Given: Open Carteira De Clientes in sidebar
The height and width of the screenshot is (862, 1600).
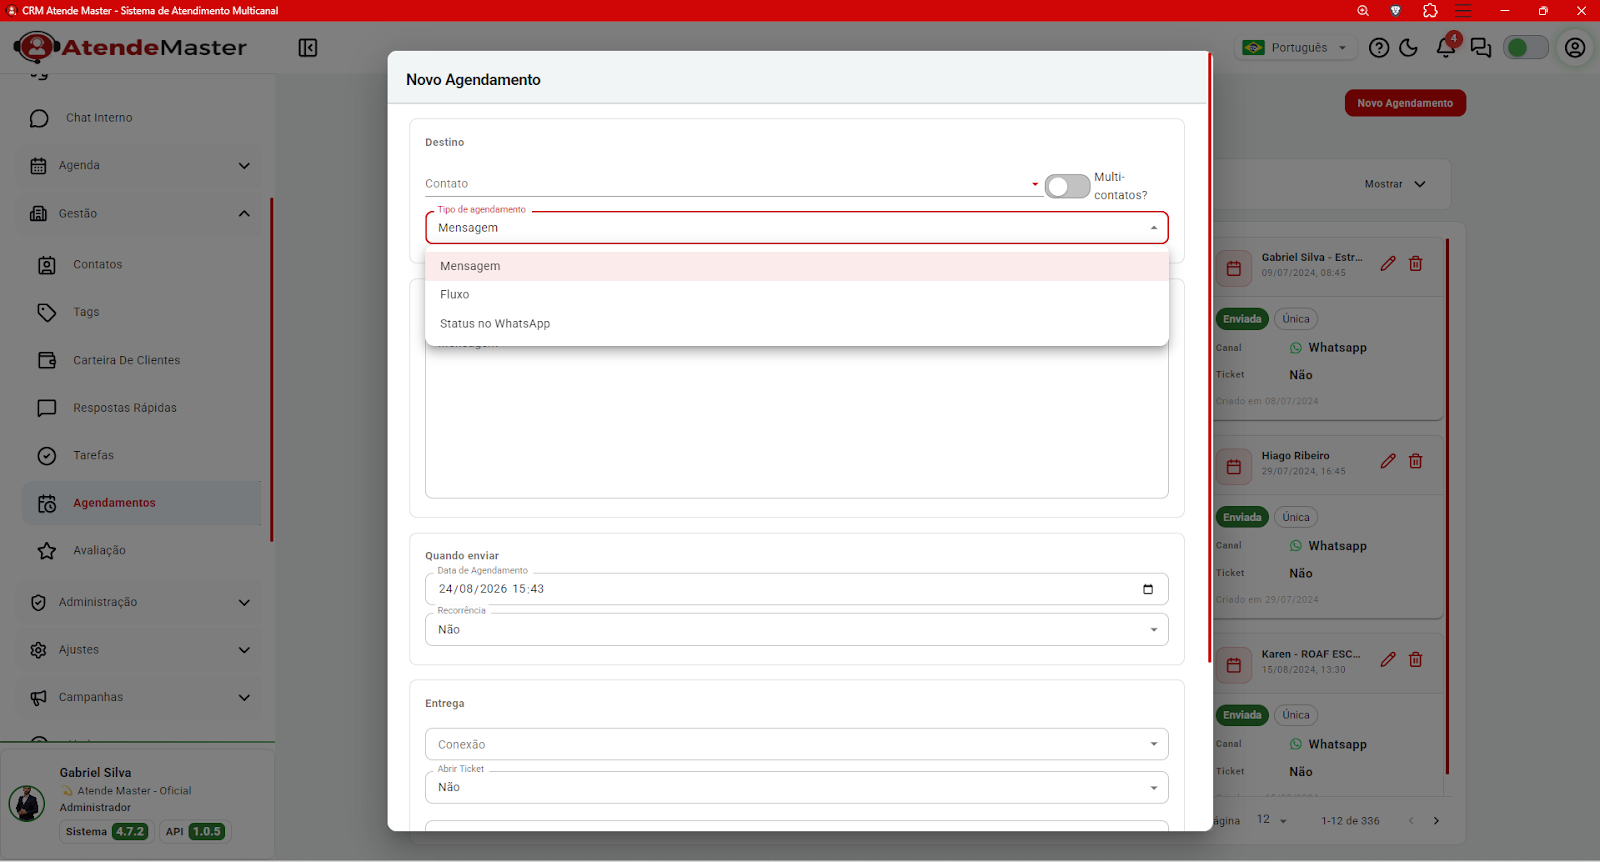Looking at the screenshot, I should (140, 360).
